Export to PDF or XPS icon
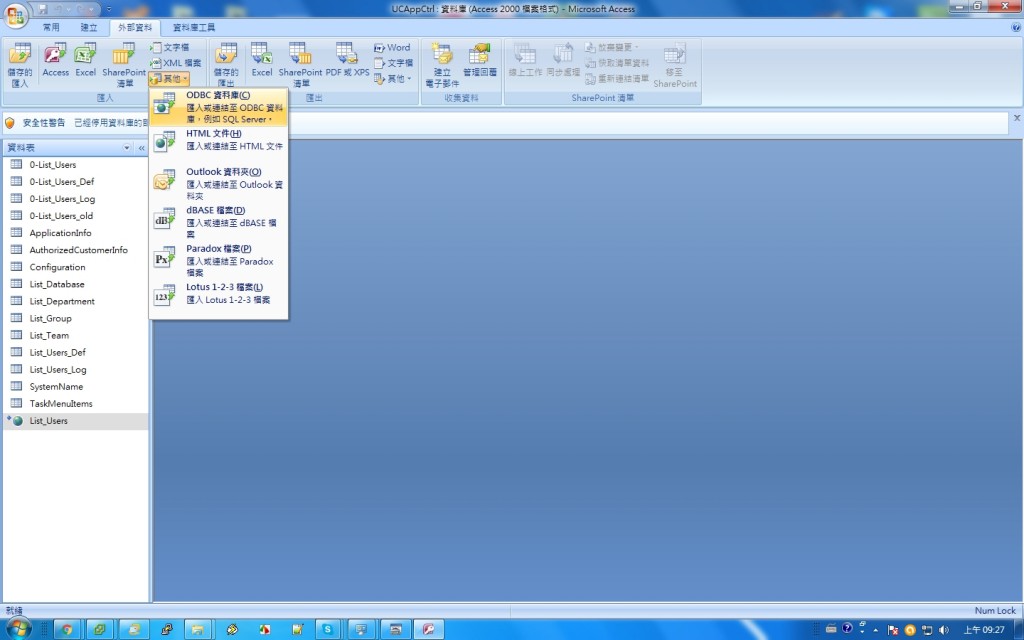The height and width of the screenshot is (640, 1024). point(347,61)
